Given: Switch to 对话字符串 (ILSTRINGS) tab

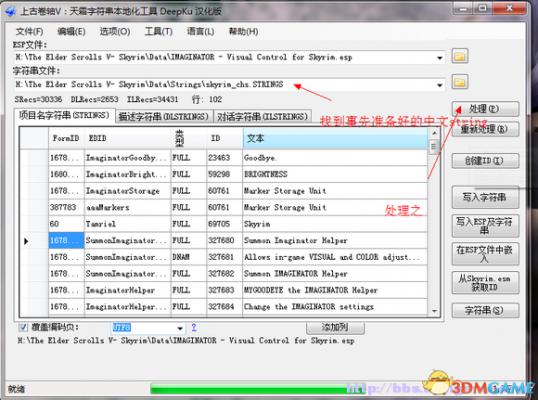Looking at the screenshot, I should (x=262, y=117).
